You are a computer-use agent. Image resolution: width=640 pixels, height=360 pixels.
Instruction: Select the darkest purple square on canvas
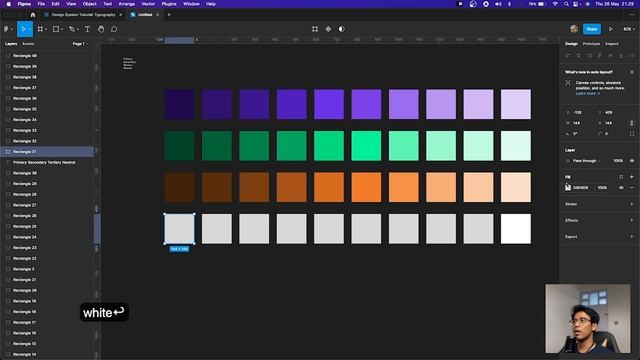[179, 104]
